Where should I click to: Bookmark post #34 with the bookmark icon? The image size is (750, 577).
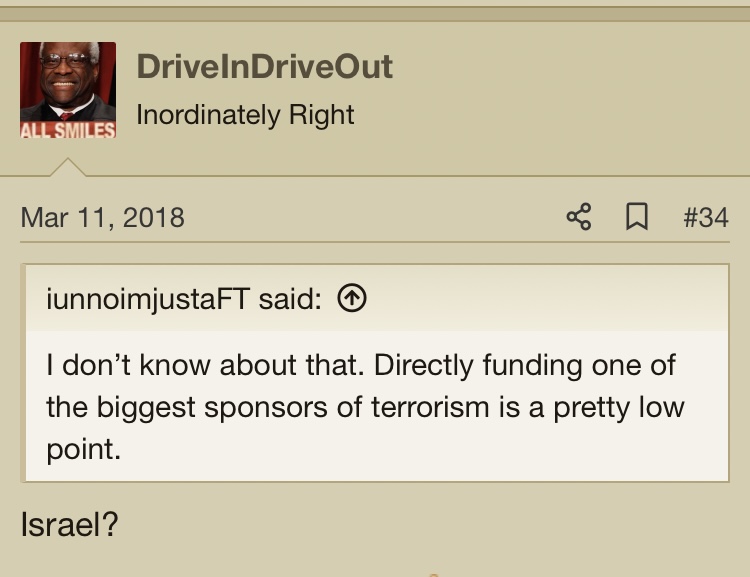637,217
